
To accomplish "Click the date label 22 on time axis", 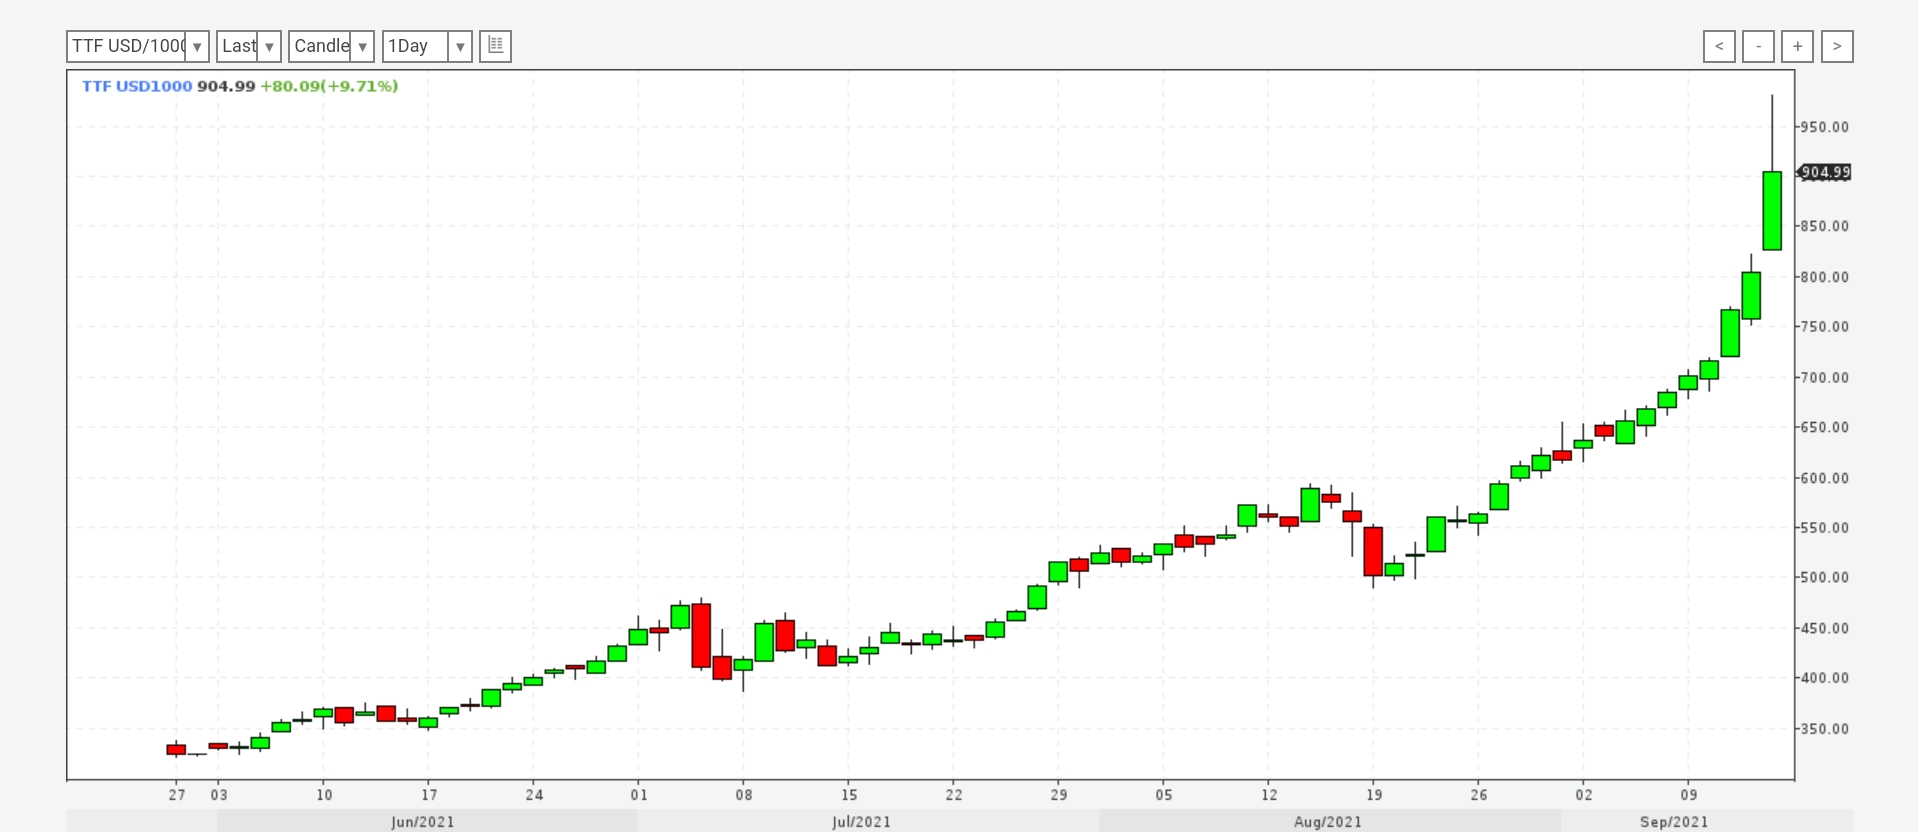I will (954, 795).
